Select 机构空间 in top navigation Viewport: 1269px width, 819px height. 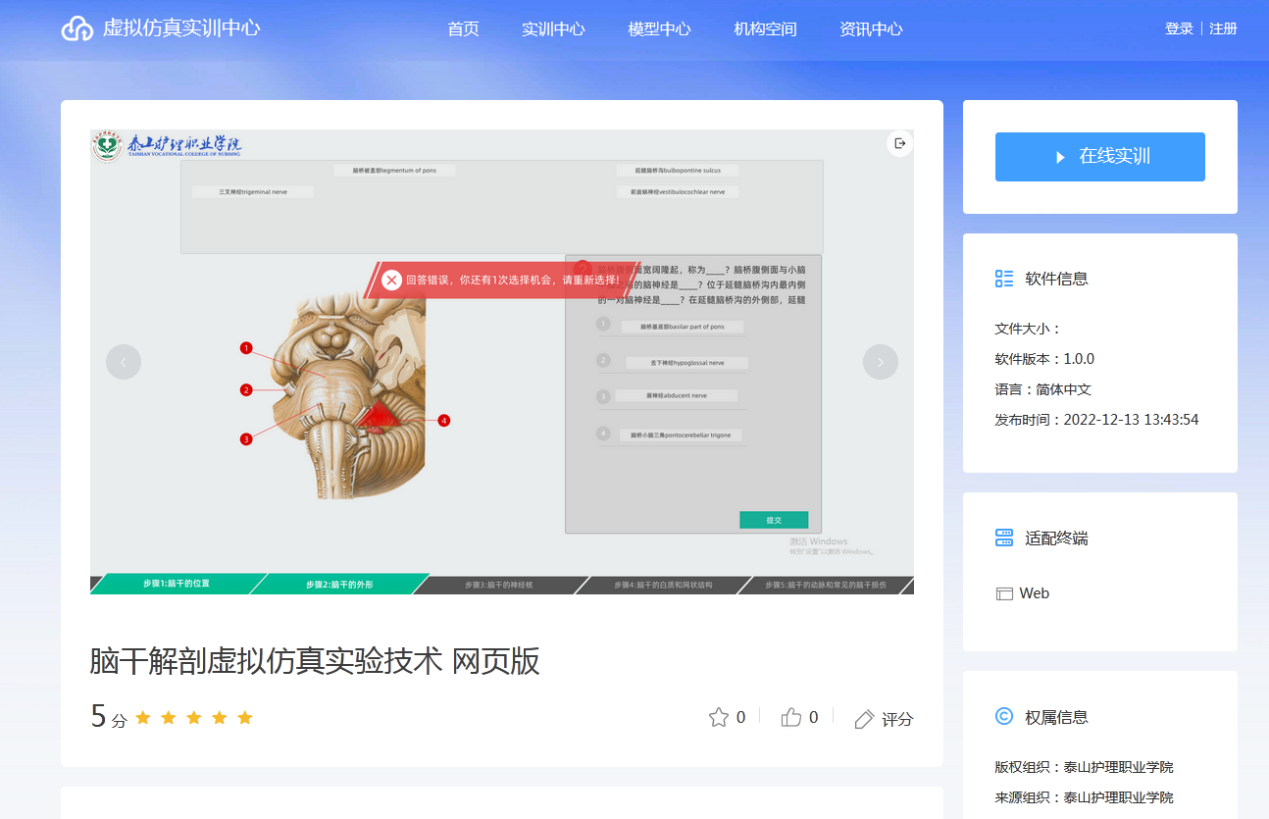(x=765, y=29)
